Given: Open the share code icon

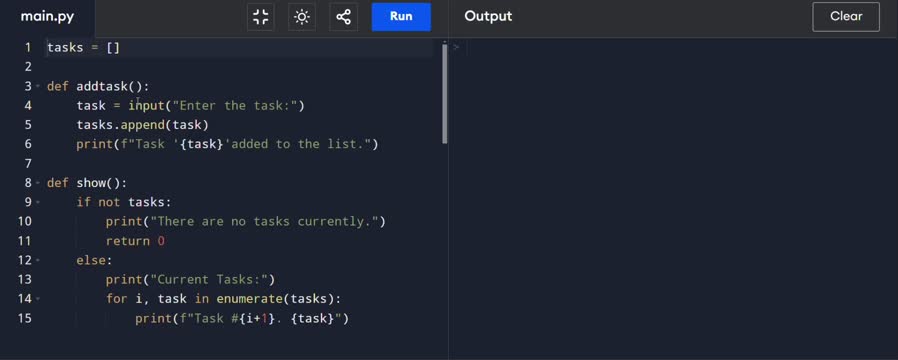Looking at the screenshot, I should point(344,17).
